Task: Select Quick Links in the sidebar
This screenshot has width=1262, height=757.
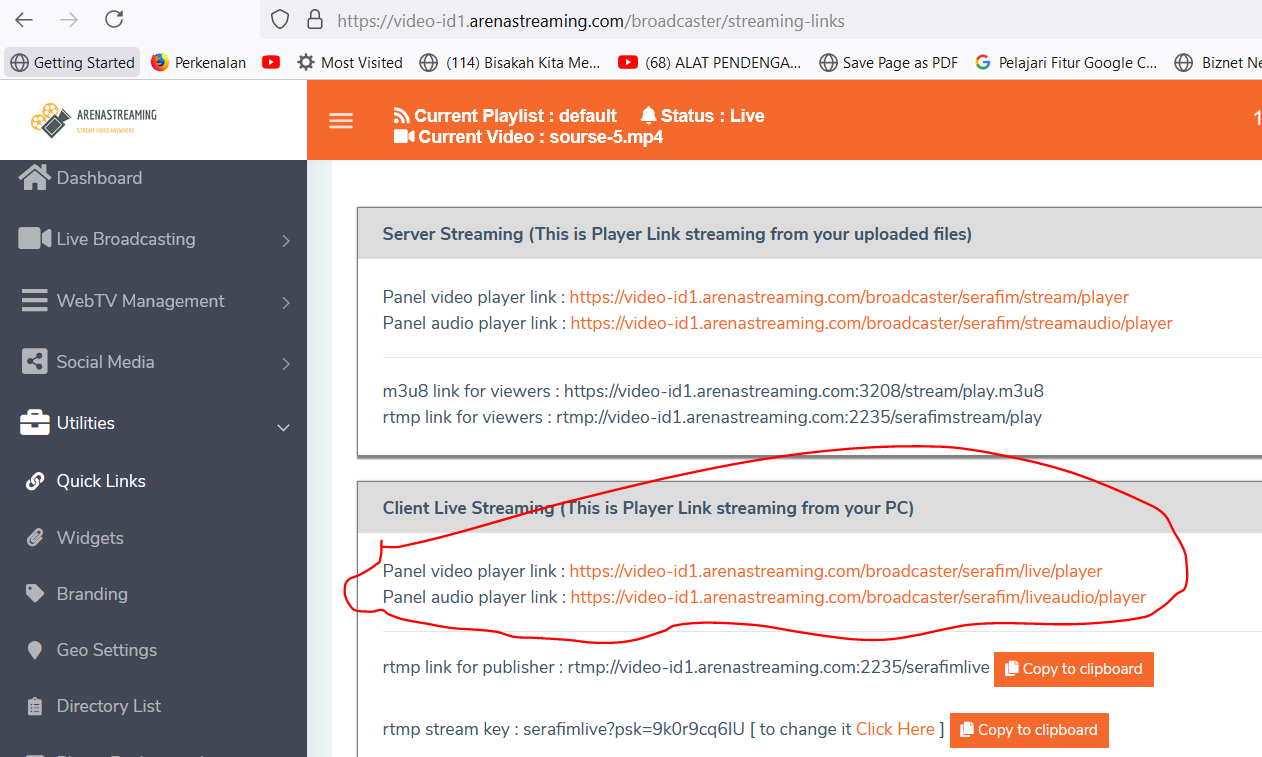Action: point(101,481)
